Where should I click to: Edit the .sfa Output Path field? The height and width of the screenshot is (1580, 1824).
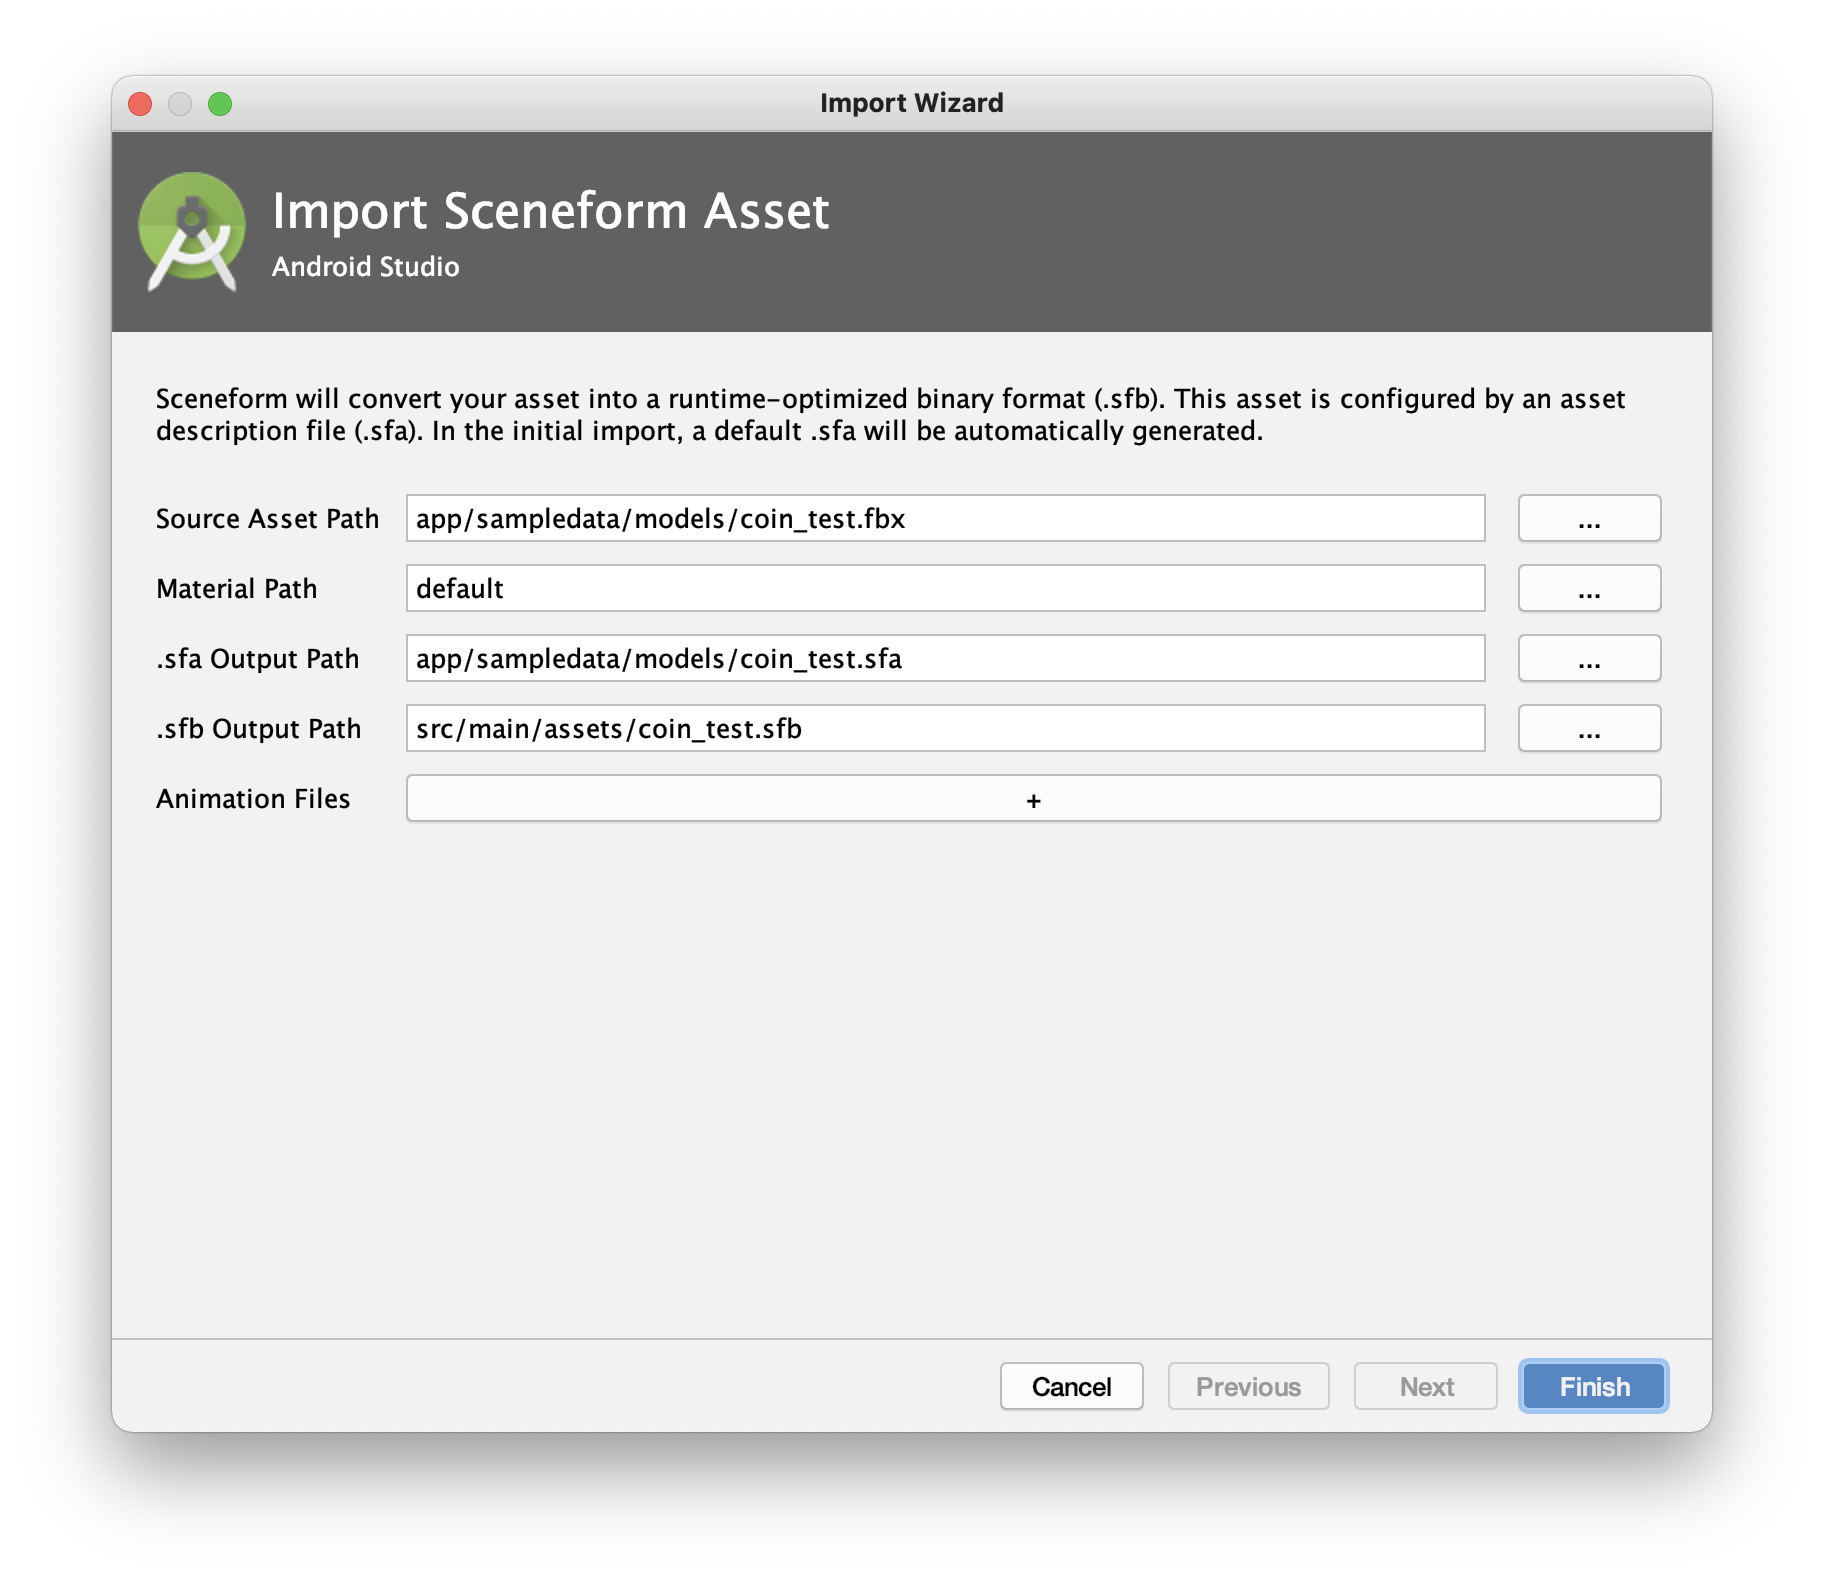[945, 658]
